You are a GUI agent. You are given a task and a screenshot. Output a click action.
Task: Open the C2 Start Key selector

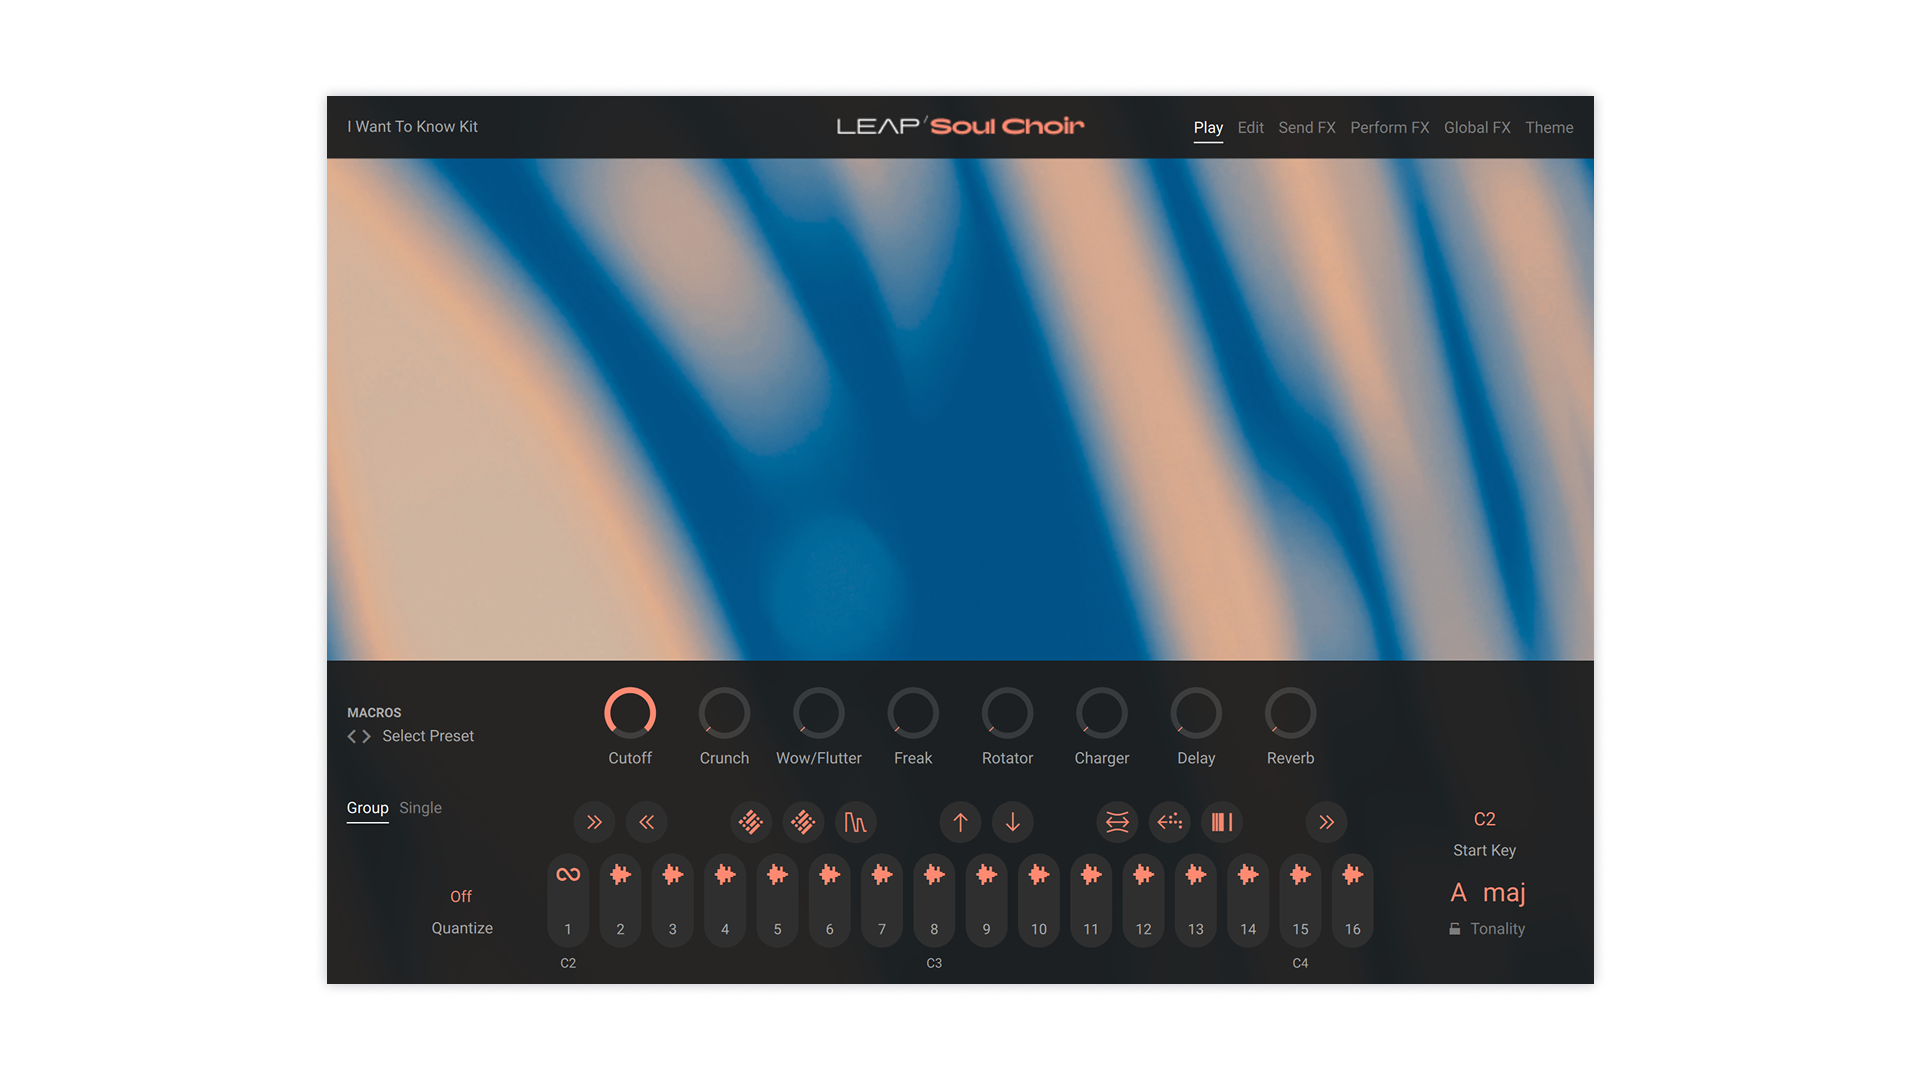pos(1484,820)
